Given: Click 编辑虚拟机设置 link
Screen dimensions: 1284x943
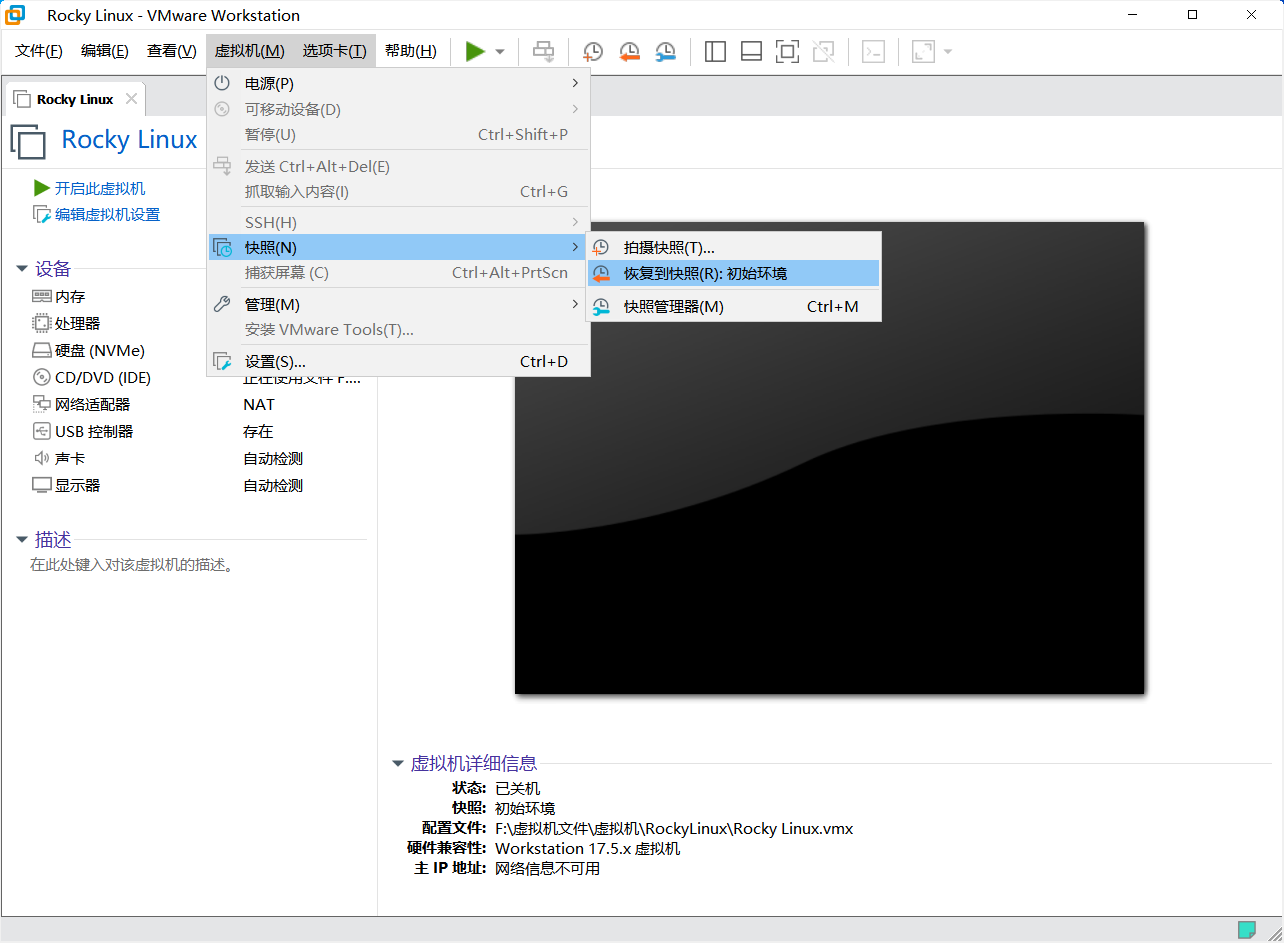Looking at the screenshot, I should click(x=107, y=214).
